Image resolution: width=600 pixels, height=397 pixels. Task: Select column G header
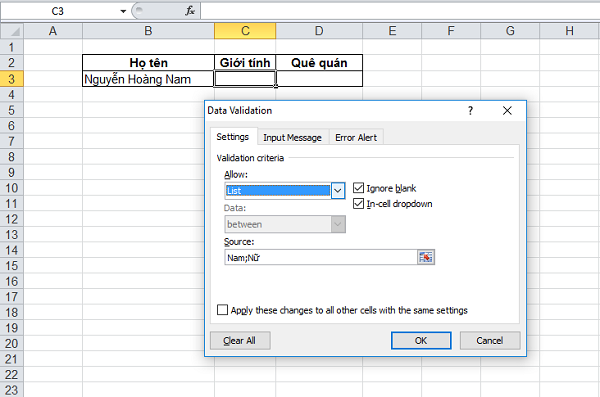click(510, 31)
